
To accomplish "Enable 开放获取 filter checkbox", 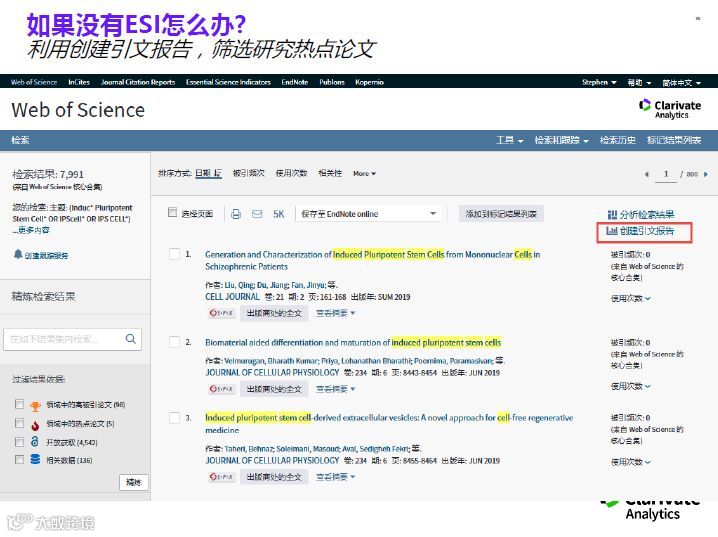I will pos(19,442).
